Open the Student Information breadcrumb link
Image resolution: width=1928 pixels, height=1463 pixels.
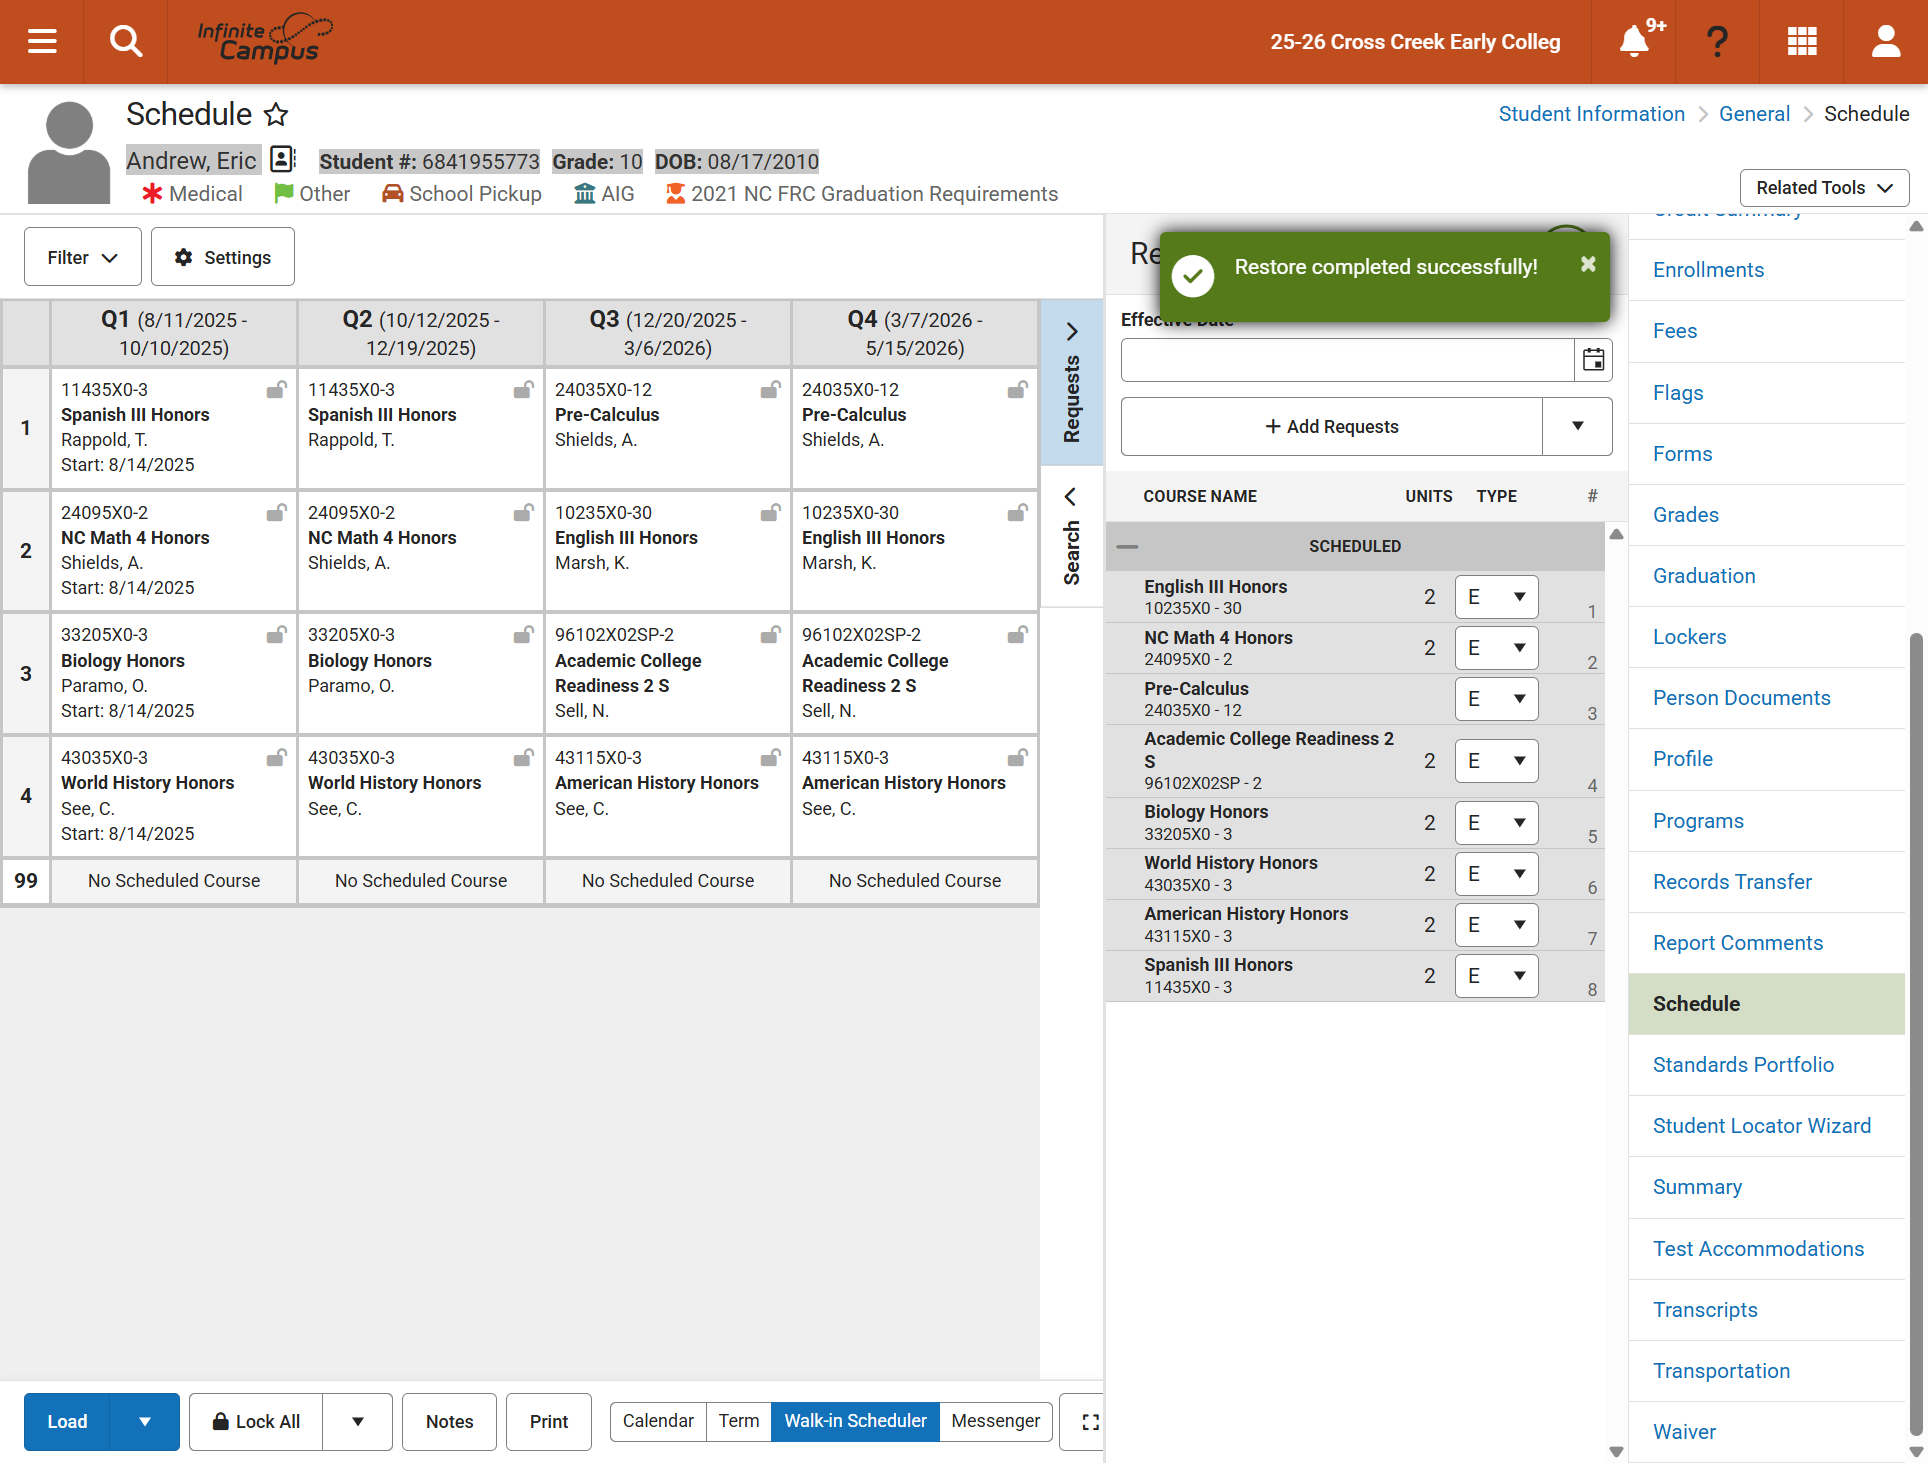click(x=1591, y=114)
